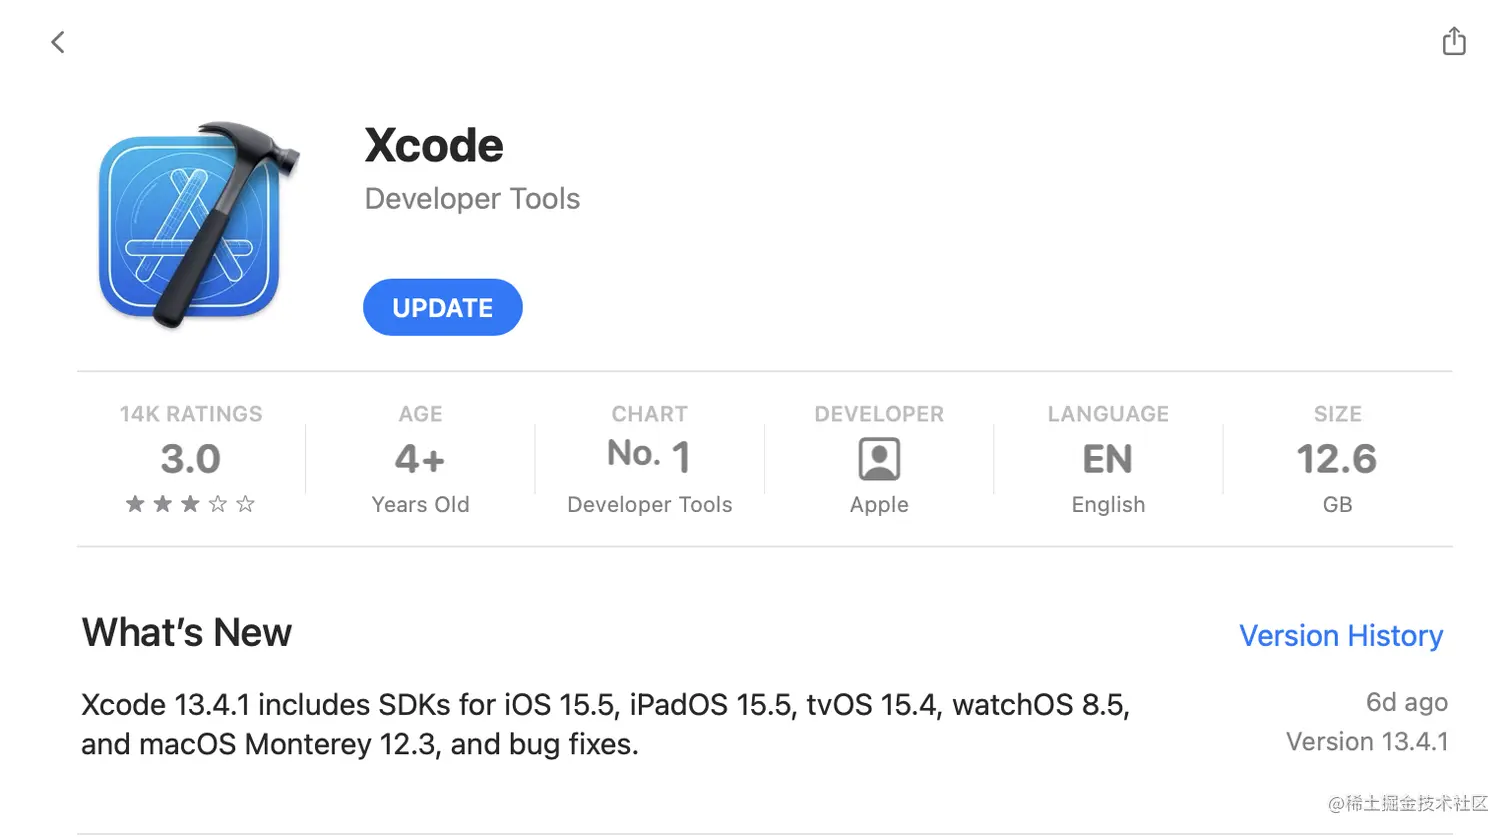This screenshot has width=1512, height=837.
Task: Click the 4+ age rating
Action: [x=420, y=459]
